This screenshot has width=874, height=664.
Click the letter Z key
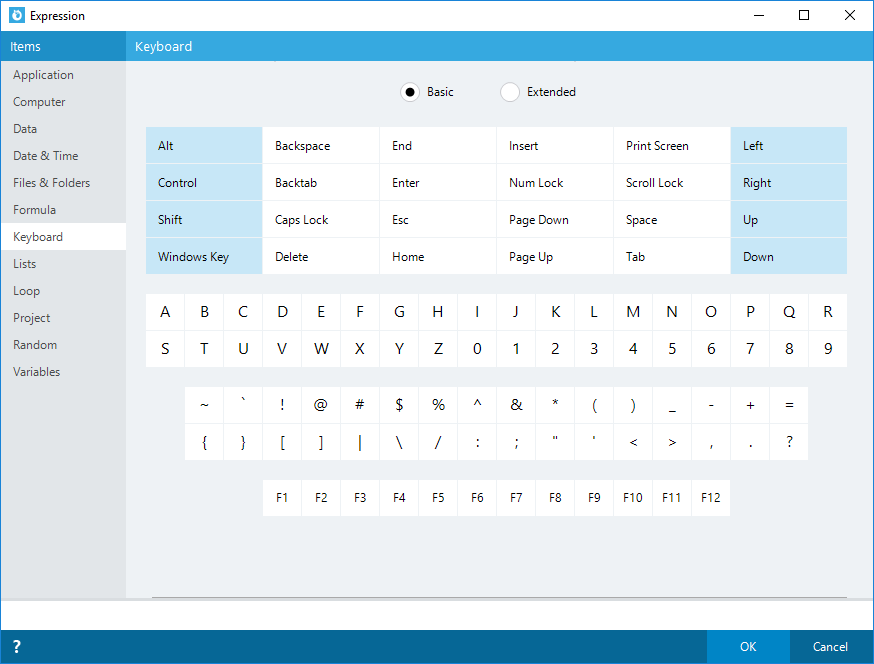click(438, 348)
